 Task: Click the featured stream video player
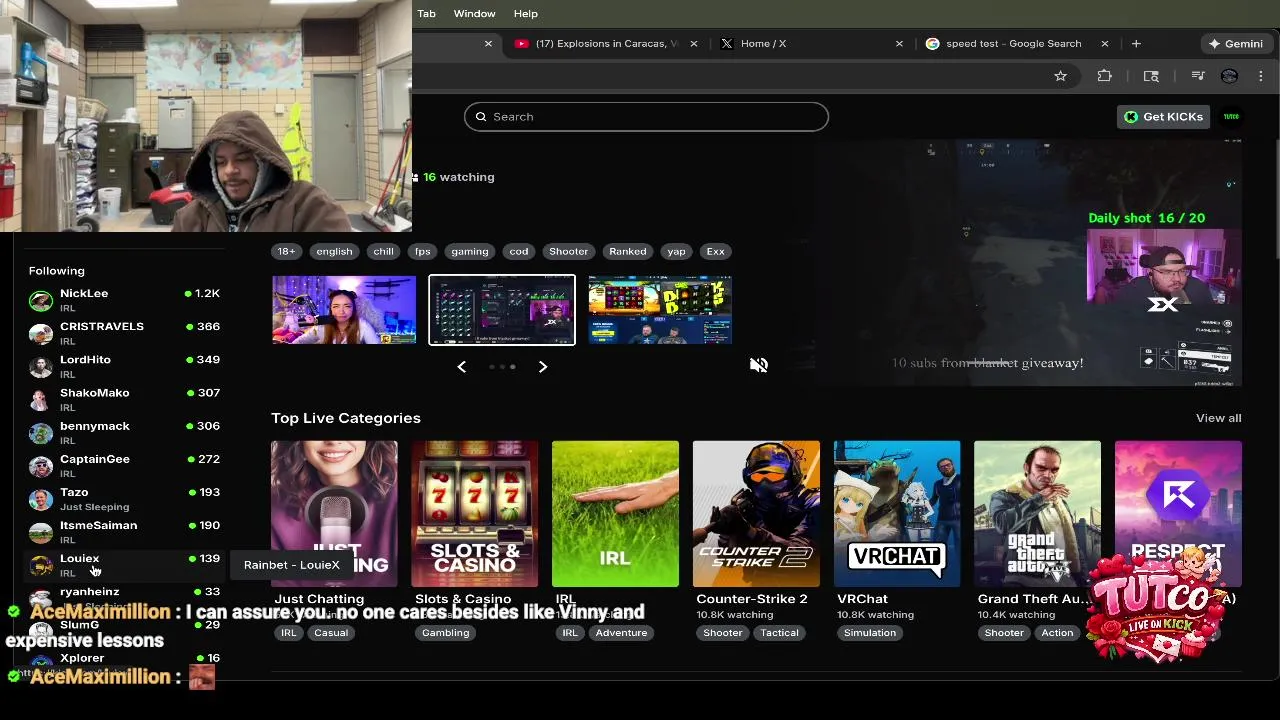point(1027,263)
